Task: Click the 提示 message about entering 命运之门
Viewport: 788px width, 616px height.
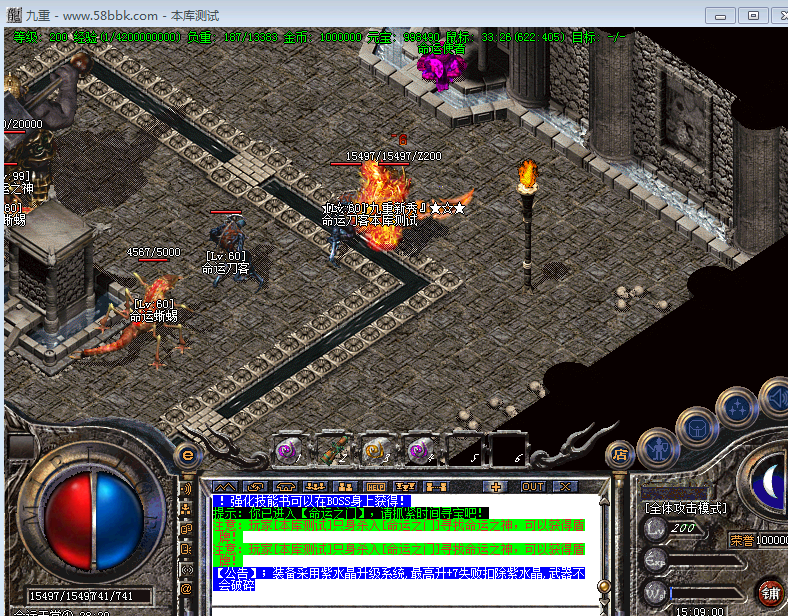Action: pyautogui.click(x=350, y=514)
